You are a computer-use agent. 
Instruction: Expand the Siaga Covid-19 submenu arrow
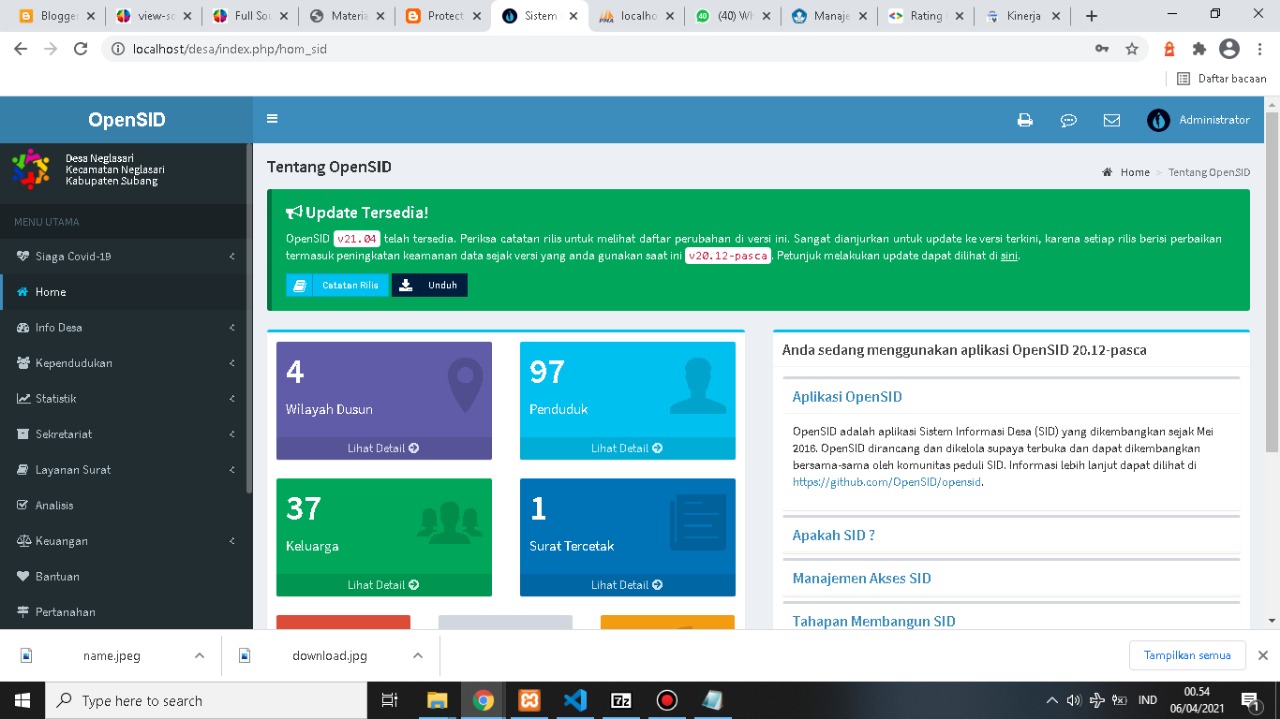(232, 256)
